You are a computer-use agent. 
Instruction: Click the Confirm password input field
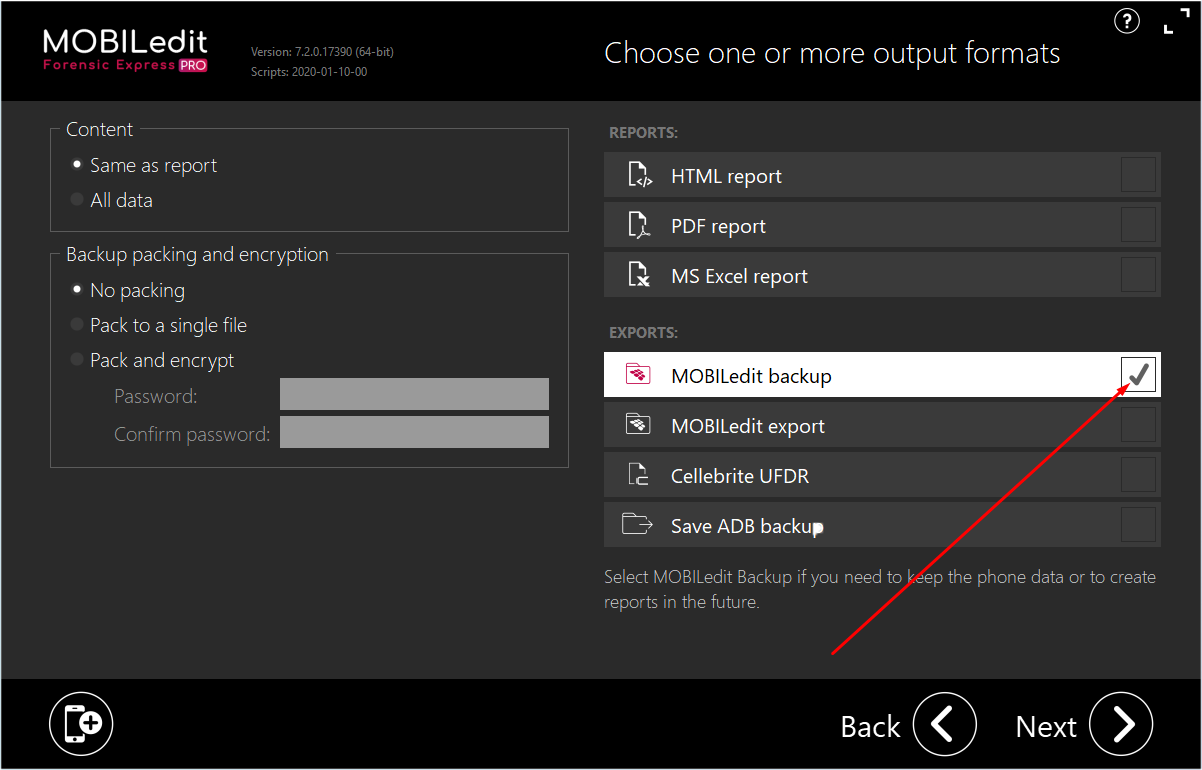[414, 432]
